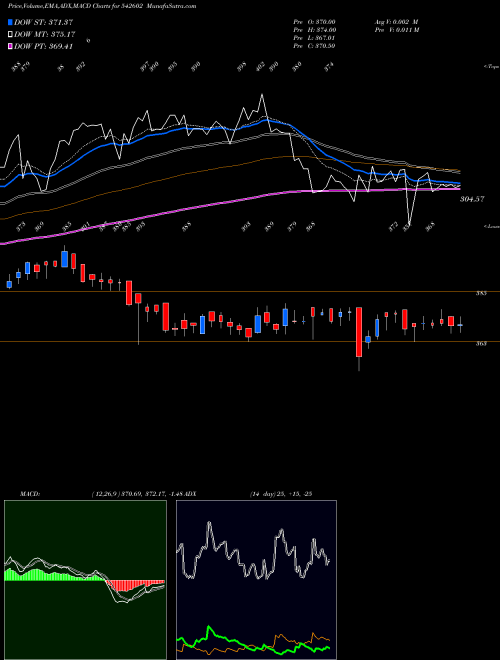Viewport: 500px width, 660px height.
Task: Click the magenta DOW PT legend swatch
Action: [x=10, y=46]
